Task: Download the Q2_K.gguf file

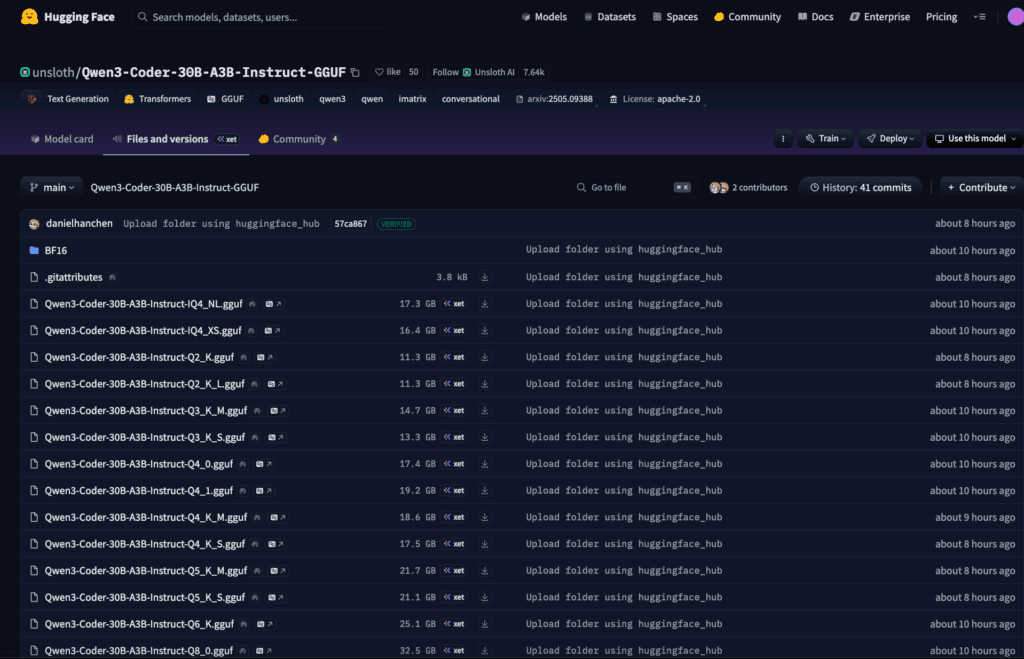Action: (x=485, y=358)
